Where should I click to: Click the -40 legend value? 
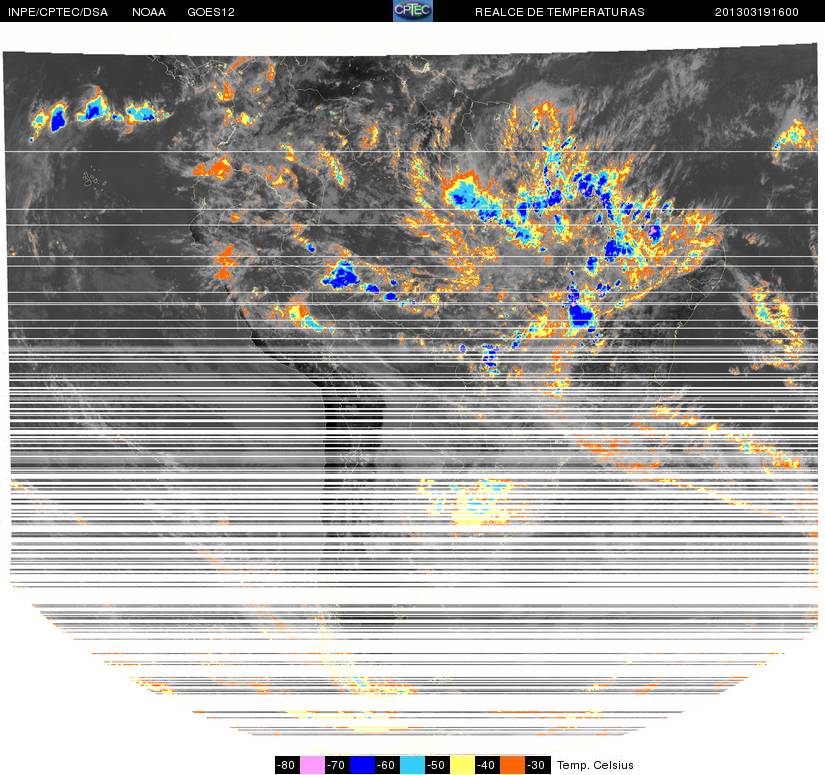[487, 765]
